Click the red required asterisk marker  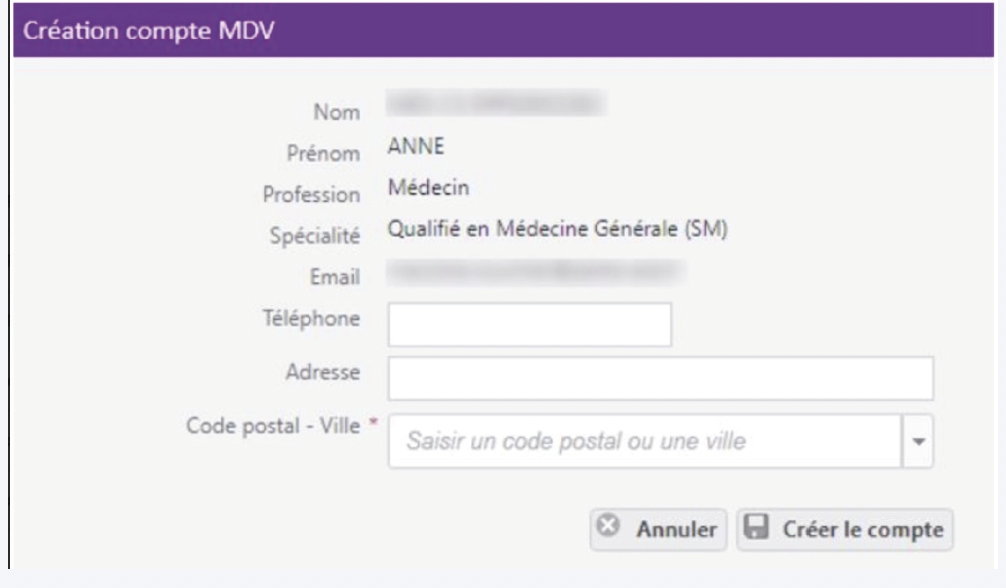click(373, 422)
